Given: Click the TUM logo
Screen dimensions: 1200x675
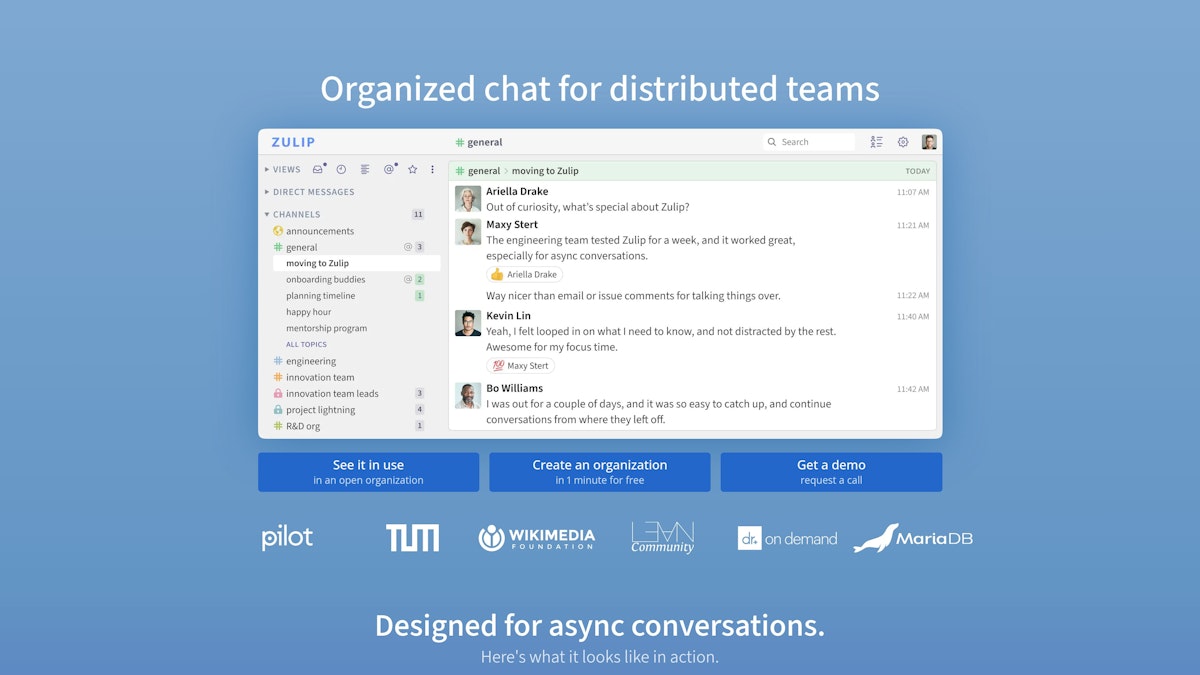Looking at the screenshot, I should point(412,538).
